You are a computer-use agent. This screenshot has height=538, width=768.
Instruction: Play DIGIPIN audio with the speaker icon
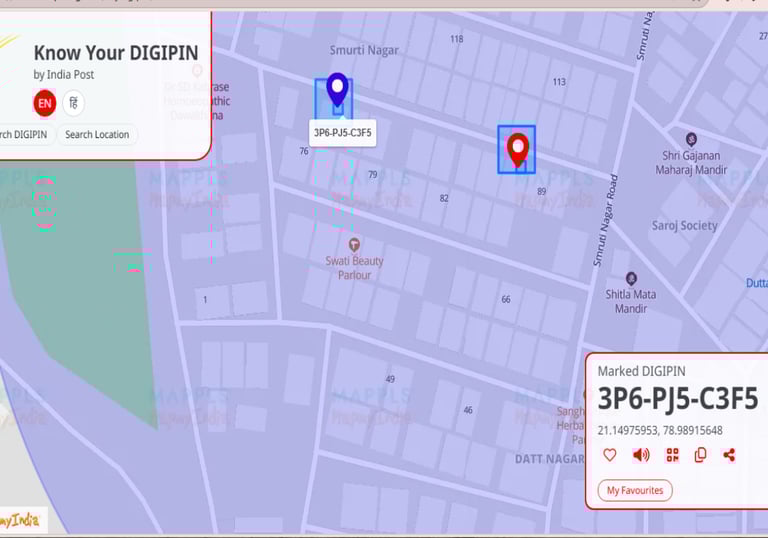click(x=641, y=455)
